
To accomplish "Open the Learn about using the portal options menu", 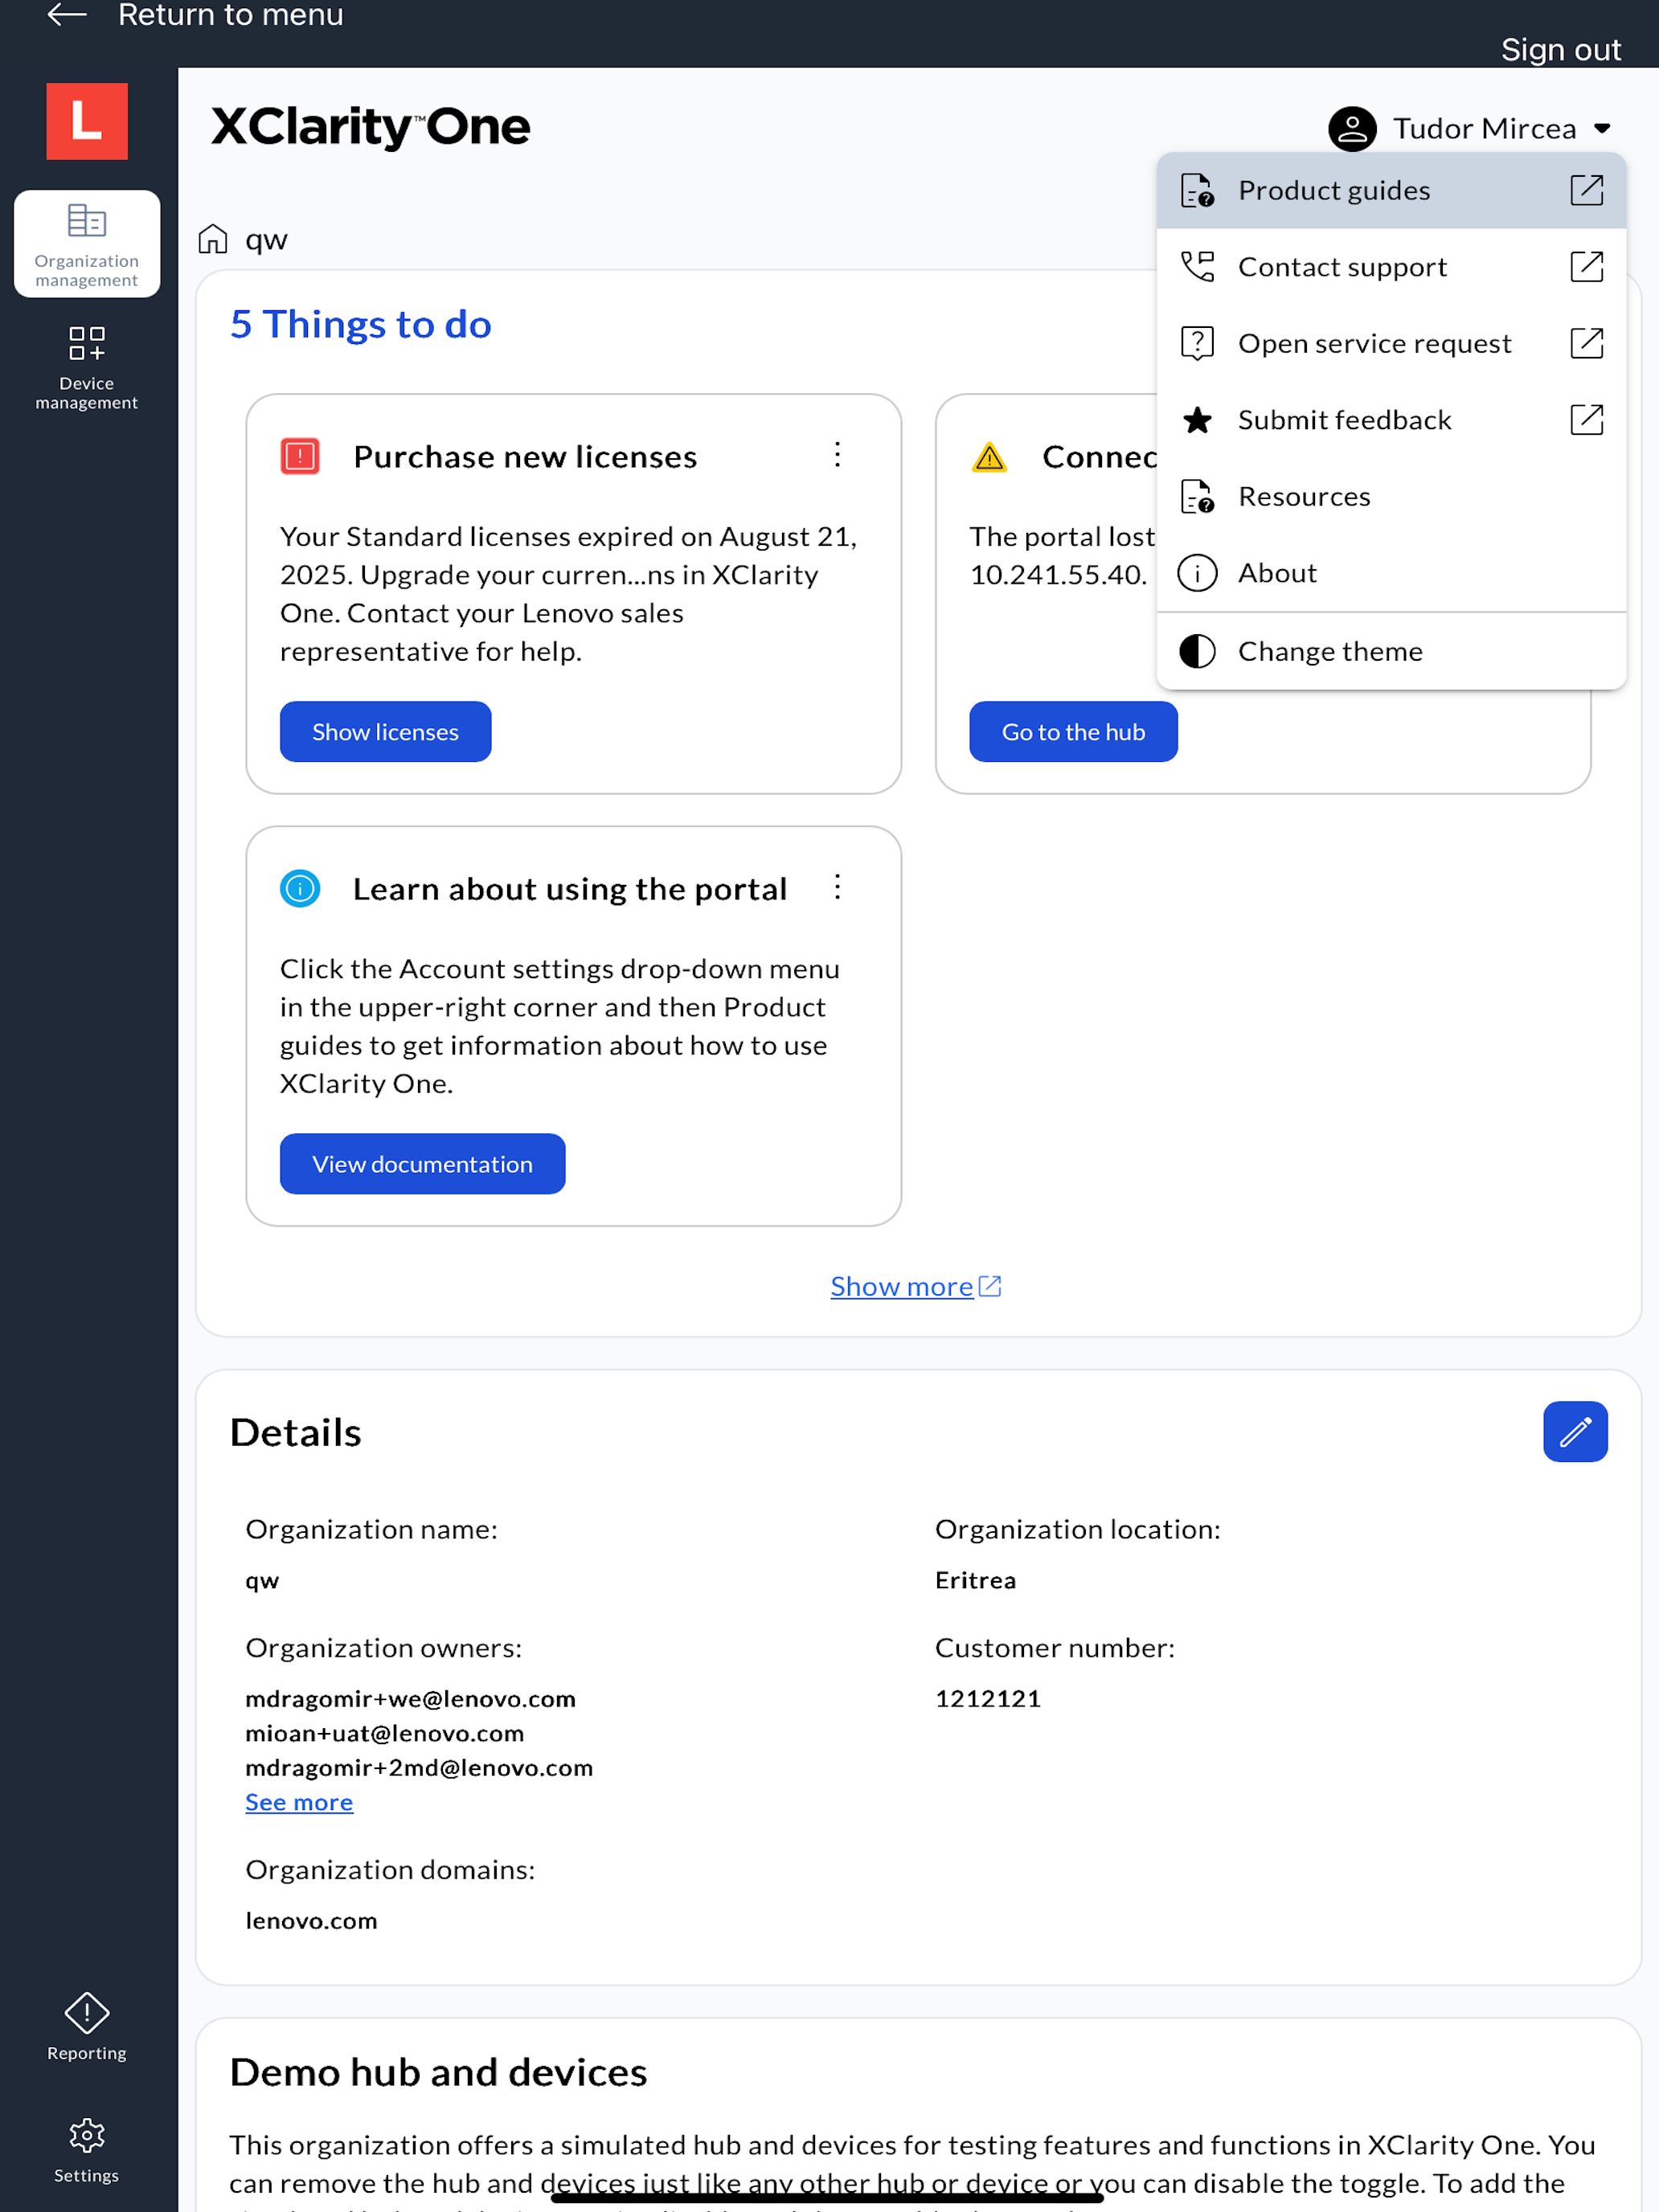I will tap(838, 887).
